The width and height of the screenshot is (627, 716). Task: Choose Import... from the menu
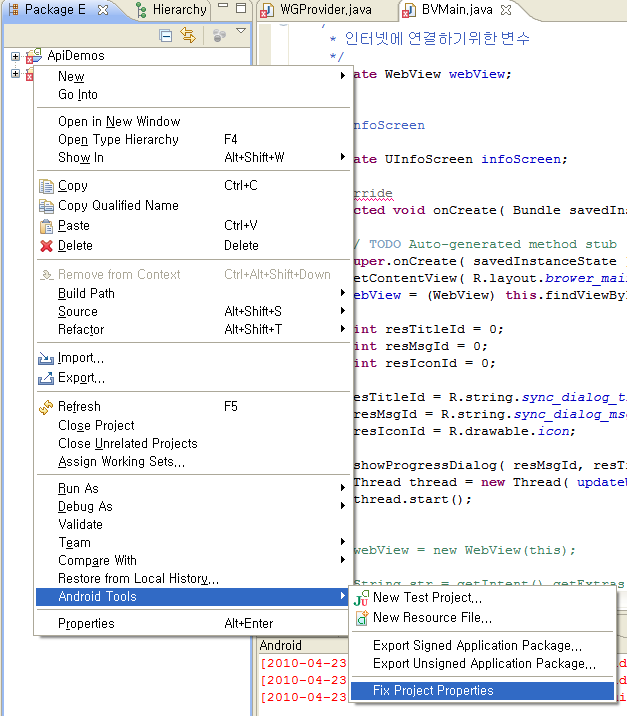point(193,358)
